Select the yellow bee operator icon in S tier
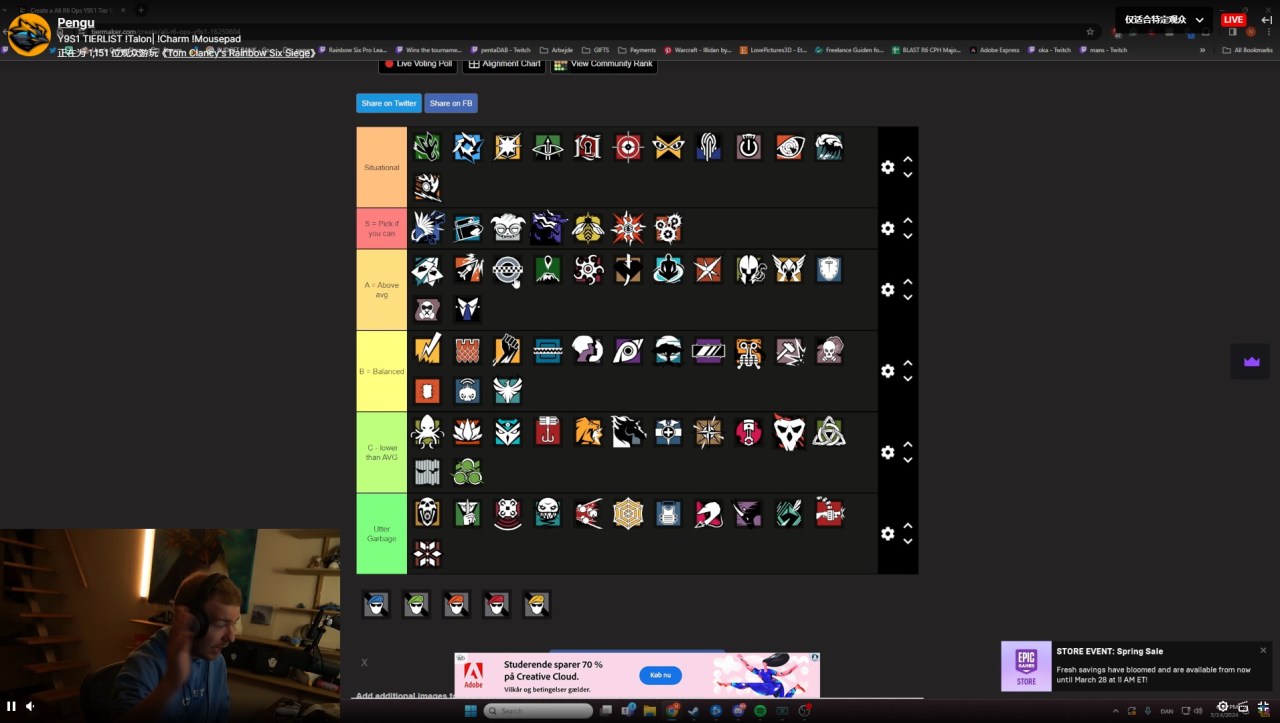1280x723 pixels. (x=588, y=228)
